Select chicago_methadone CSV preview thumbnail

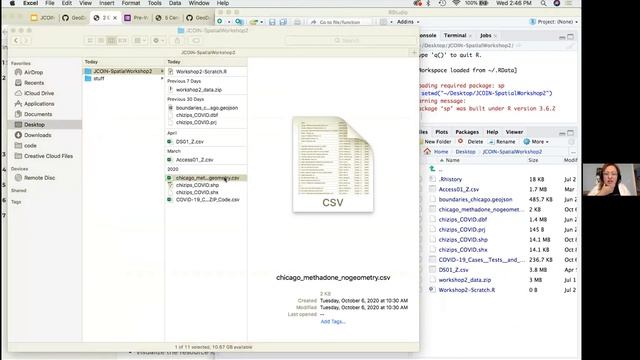point(333,164)
